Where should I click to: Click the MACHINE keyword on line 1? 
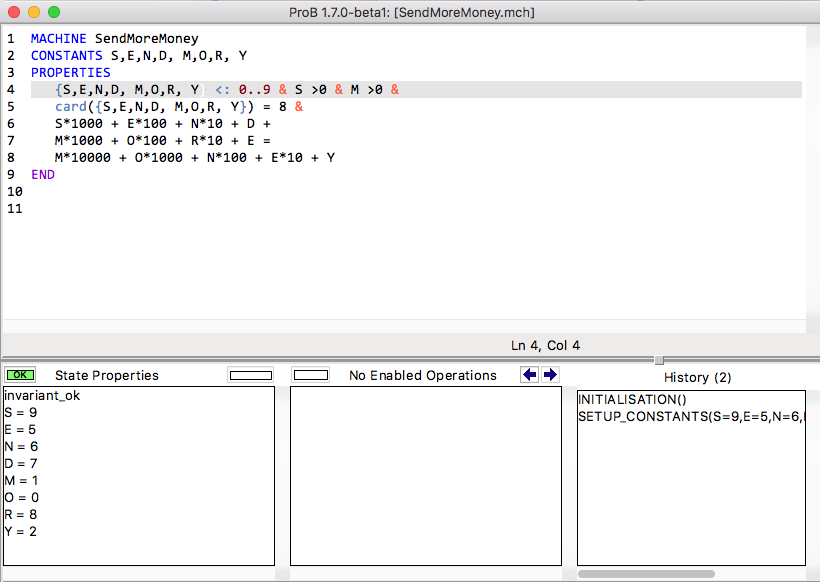[58, 39]
